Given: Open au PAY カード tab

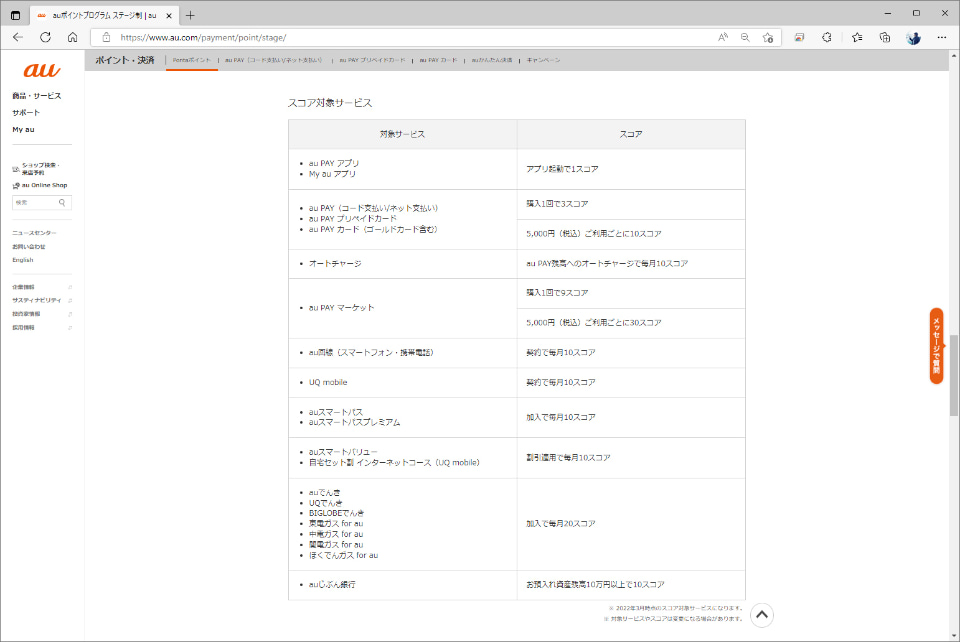Looking at the screenshot, I should point(438,60).
